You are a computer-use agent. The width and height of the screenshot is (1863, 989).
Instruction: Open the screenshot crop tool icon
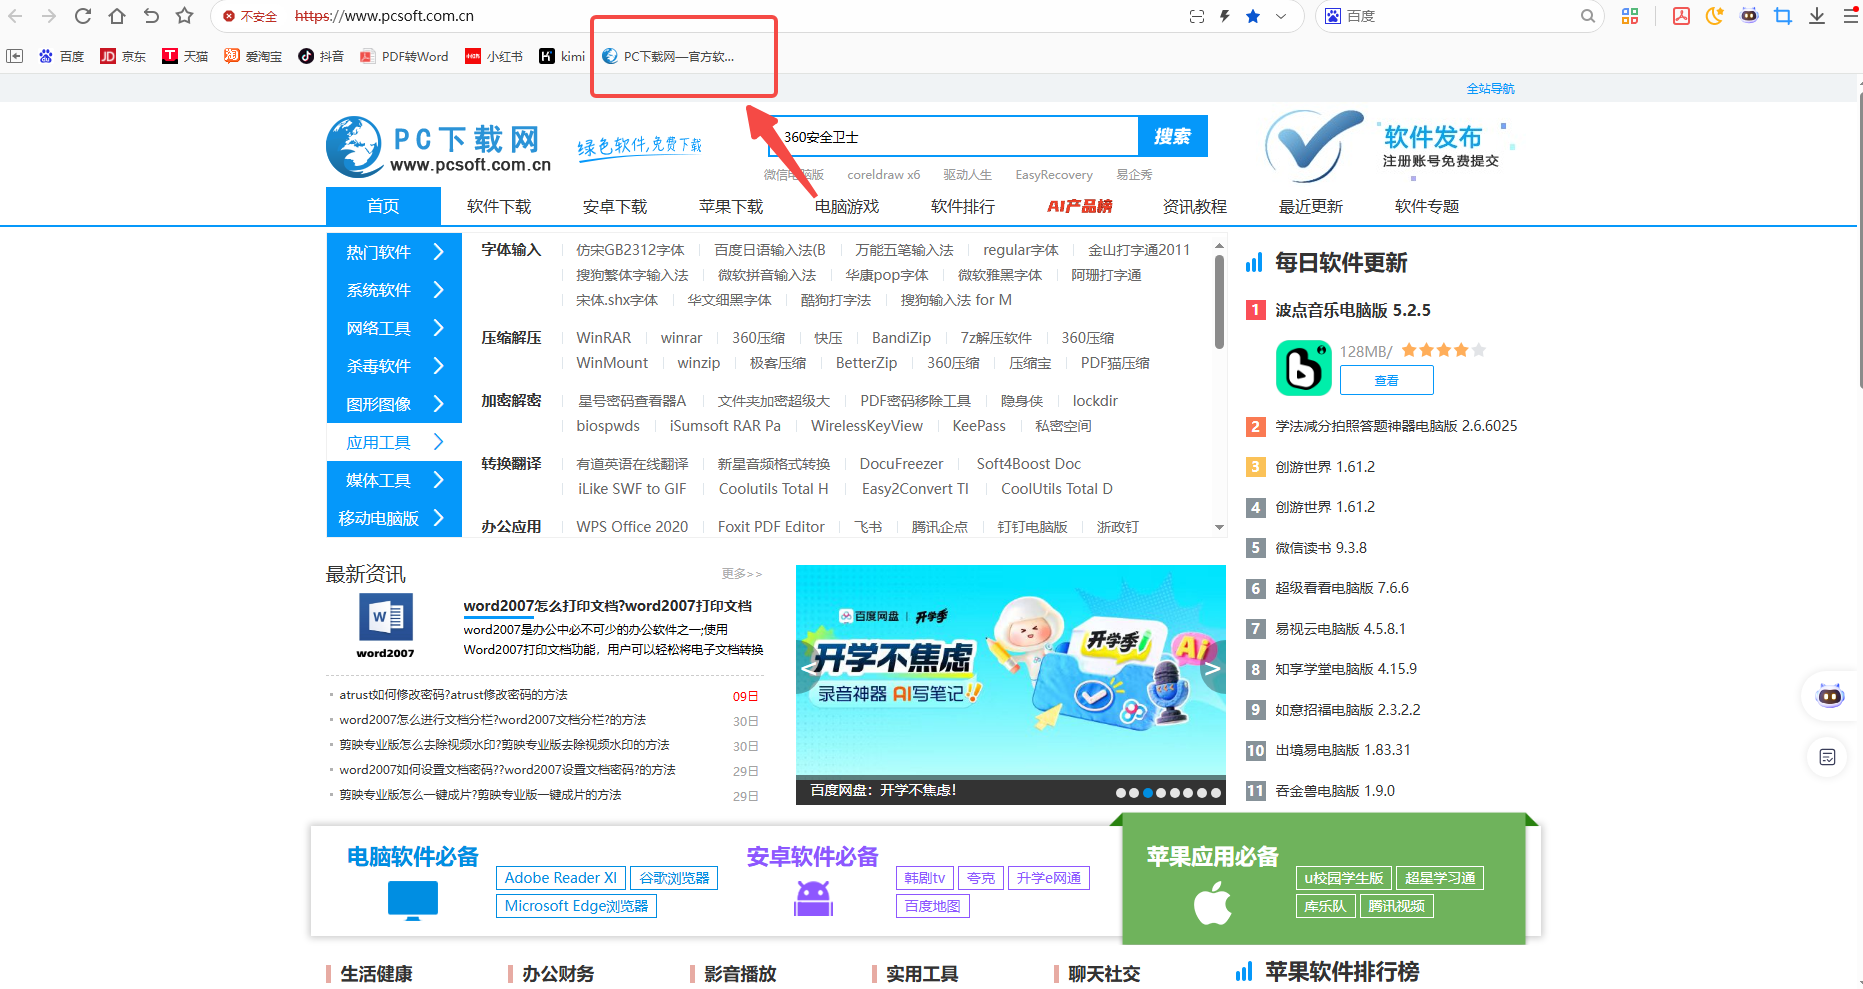(1783, 16)
